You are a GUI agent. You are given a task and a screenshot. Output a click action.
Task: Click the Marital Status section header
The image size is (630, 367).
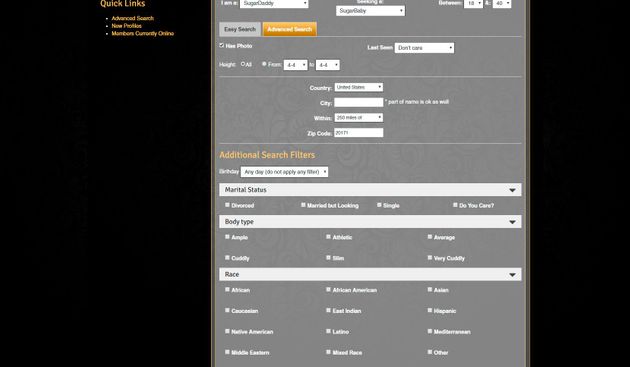370,190
